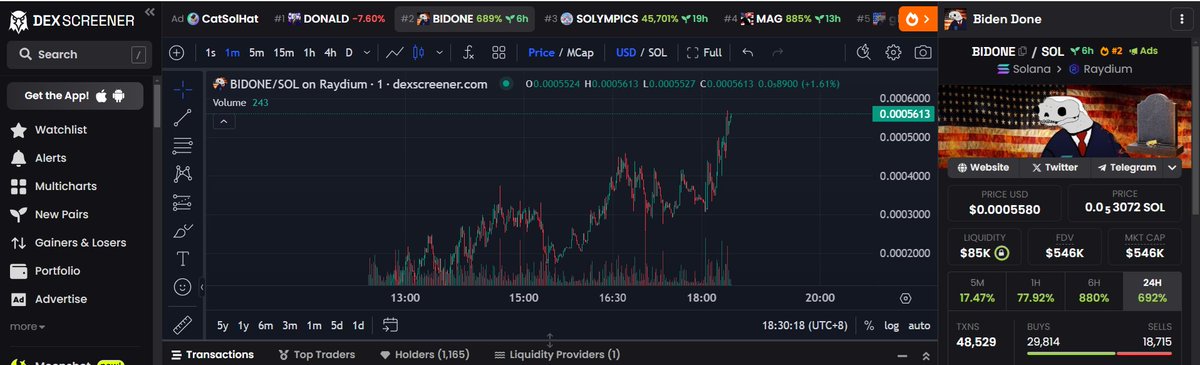Open trending token #2 BIDONE
Viewport: 1200px width, 365px height.
click(x=464, y=18)
